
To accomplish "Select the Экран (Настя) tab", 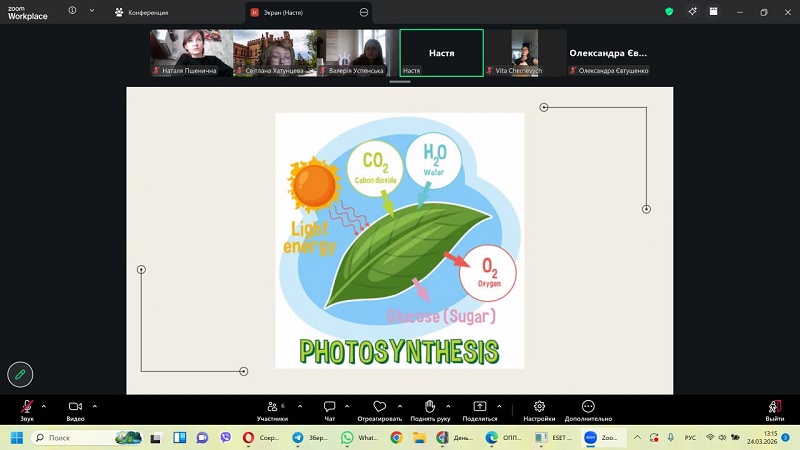I will [300, 12].
